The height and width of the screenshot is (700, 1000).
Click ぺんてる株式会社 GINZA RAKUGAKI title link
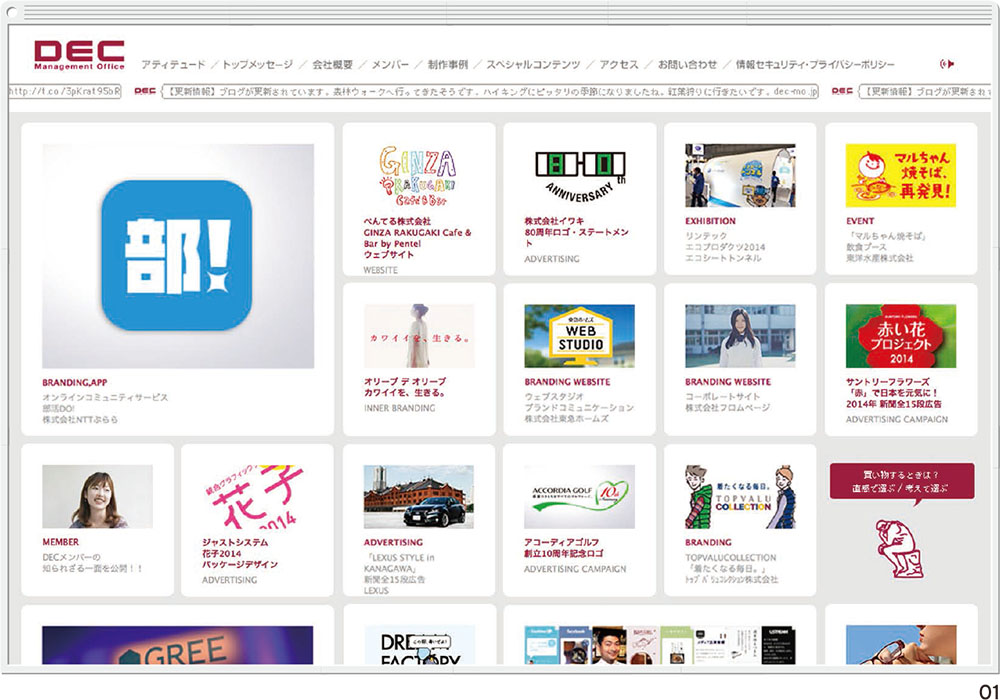(x=418, y=238)
